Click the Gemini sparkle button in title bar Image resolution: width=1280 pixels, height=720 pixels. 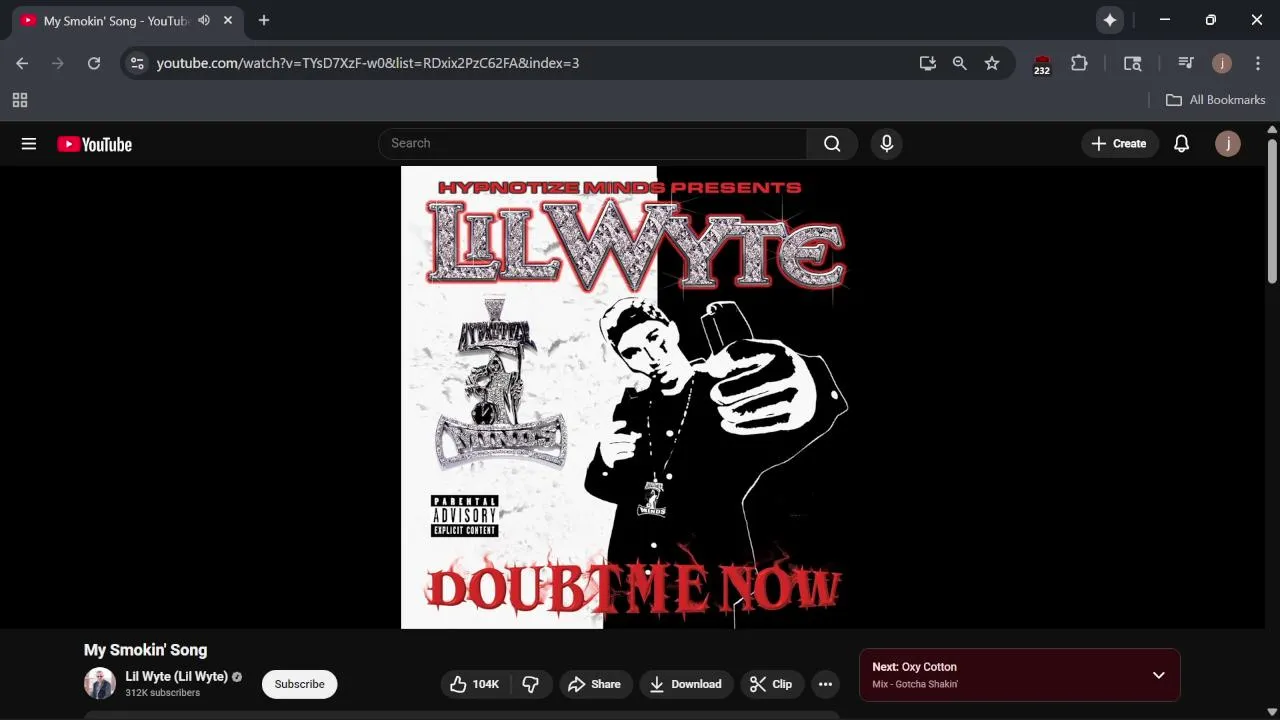tap(1110, 20)
